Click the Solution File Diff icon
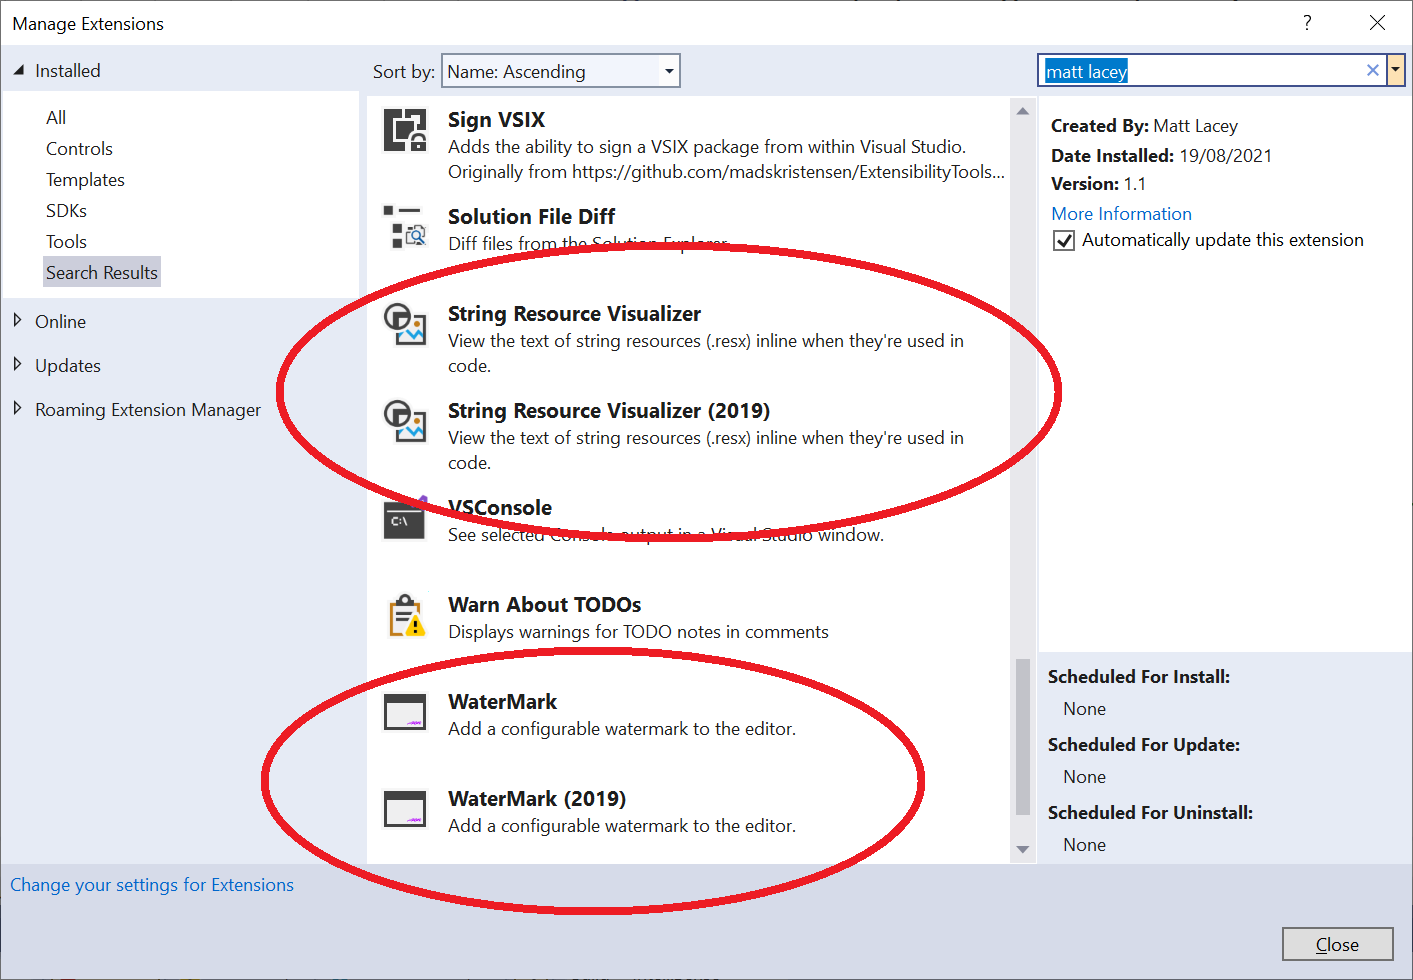Image resolution: width=1413 pixels, height=980 pixels. click(404, 227)
